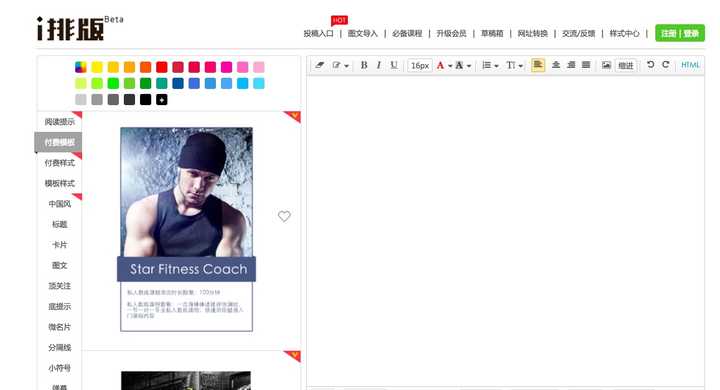Image resolution: width=720 pixels, height=390 pixels.
Task: Select the 模板样式 sidebar tab
Action: pyautogui.click(x=59, y=183)
